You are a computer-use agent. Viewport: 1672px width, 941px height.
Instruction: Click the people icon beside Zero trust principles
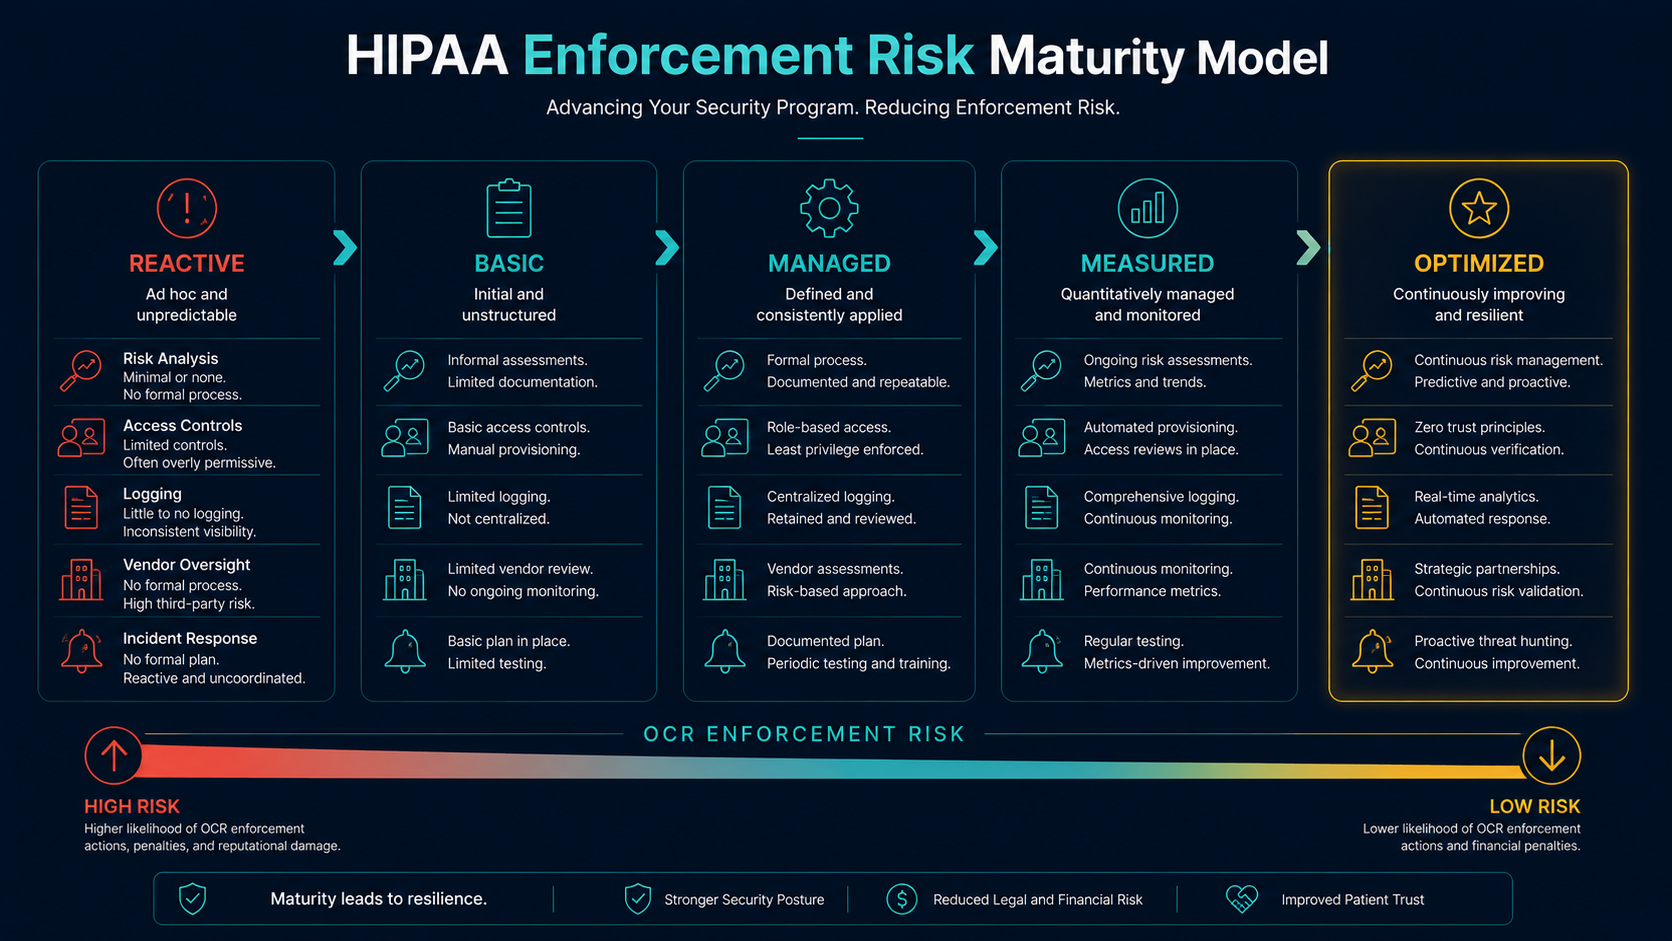pos(1372,438)
